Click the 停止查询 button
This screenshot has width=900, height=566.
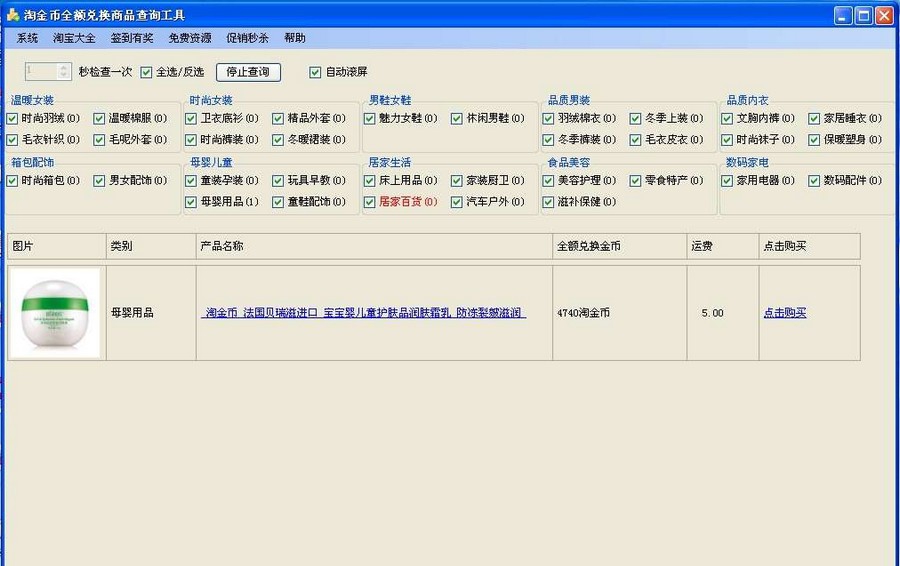(x=248, y=72)
